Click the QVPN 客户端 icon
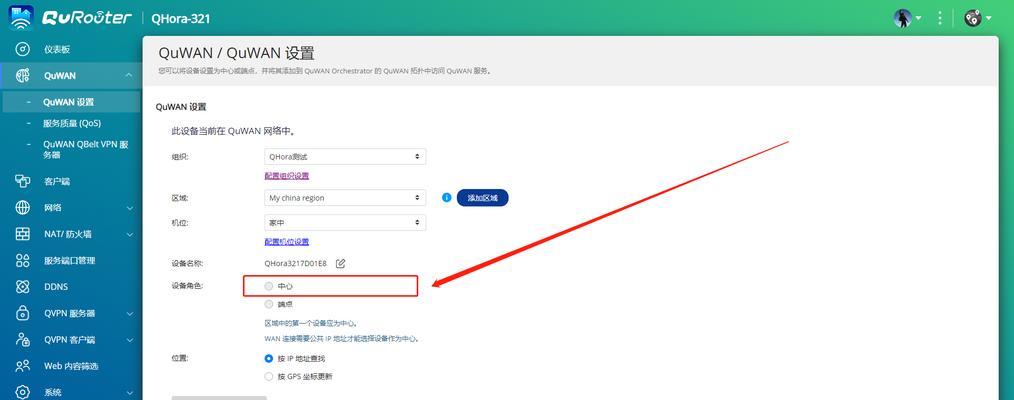This screenshot has height=400, width=1014. click(23, 339)
